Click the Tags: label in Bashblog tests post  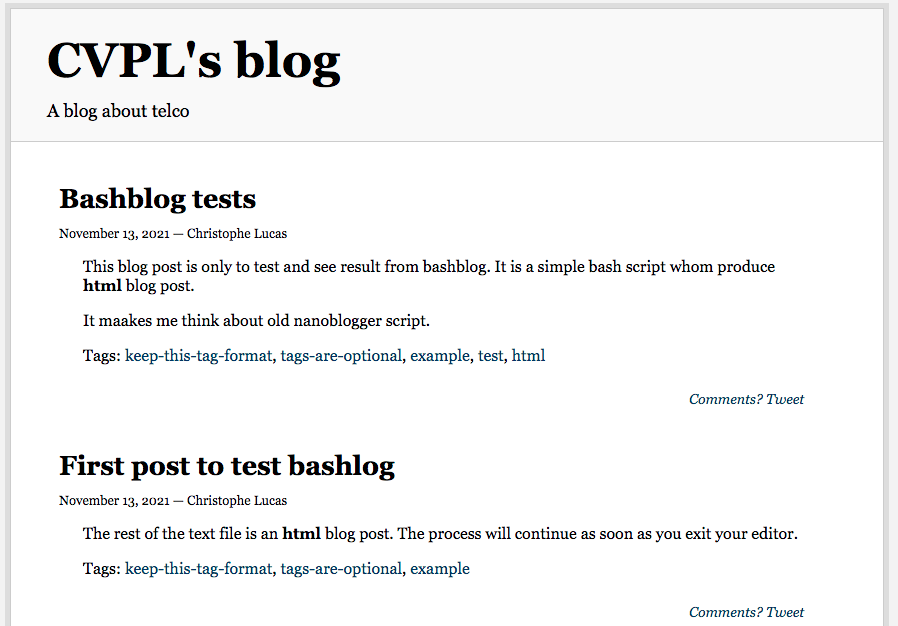101,356
